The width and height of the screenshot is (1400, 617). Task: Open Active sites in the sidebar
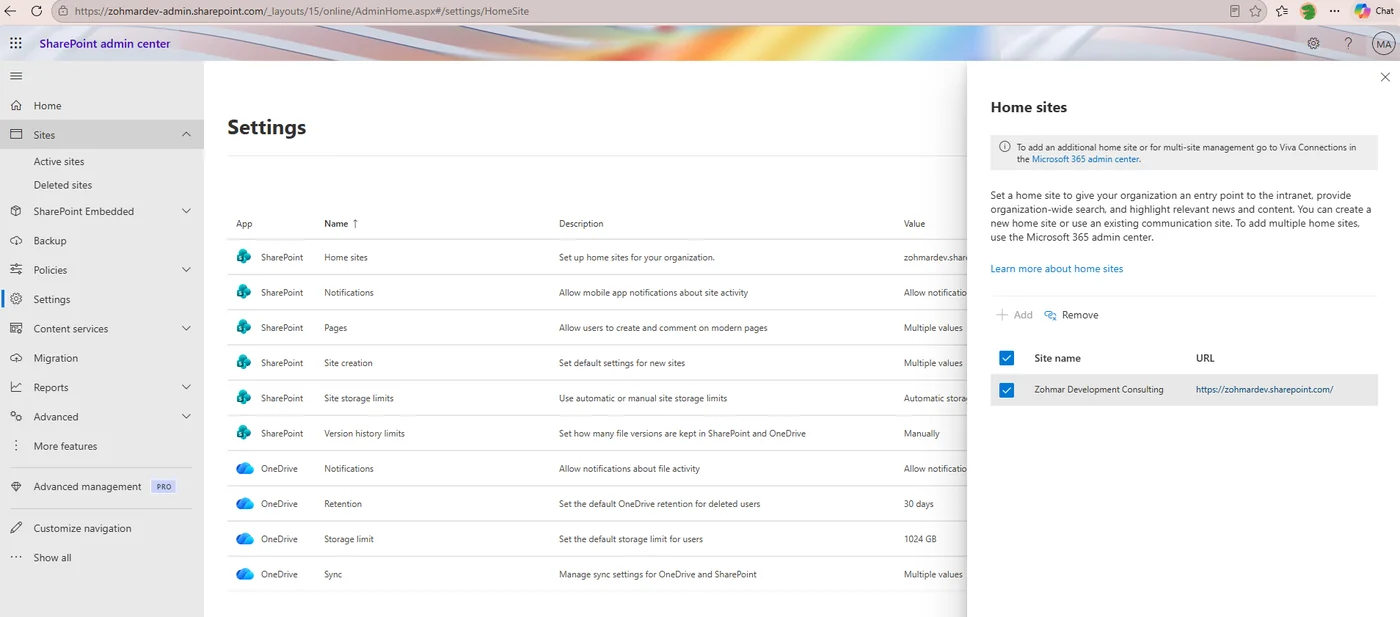point(59,161)
